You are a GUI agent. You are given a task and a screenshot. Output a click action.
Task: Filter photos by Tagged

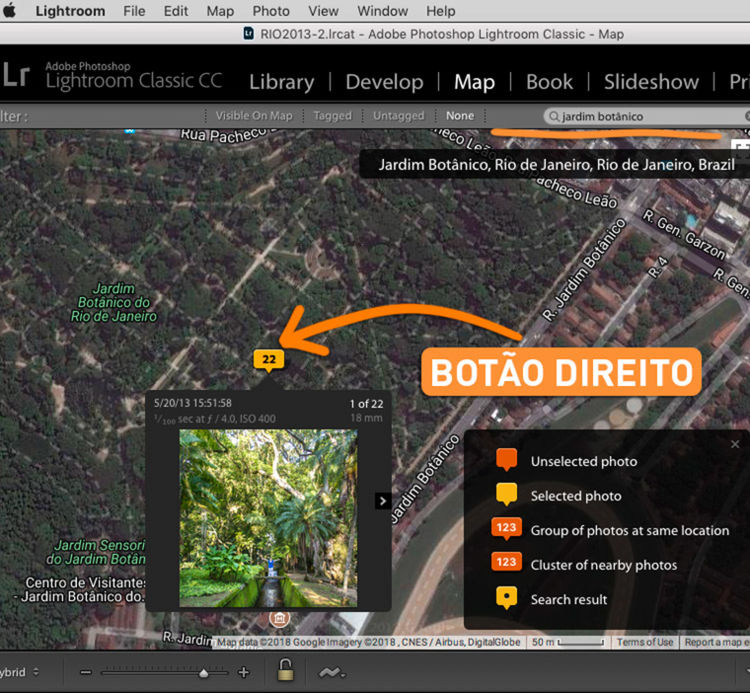(x=332, y=116)
